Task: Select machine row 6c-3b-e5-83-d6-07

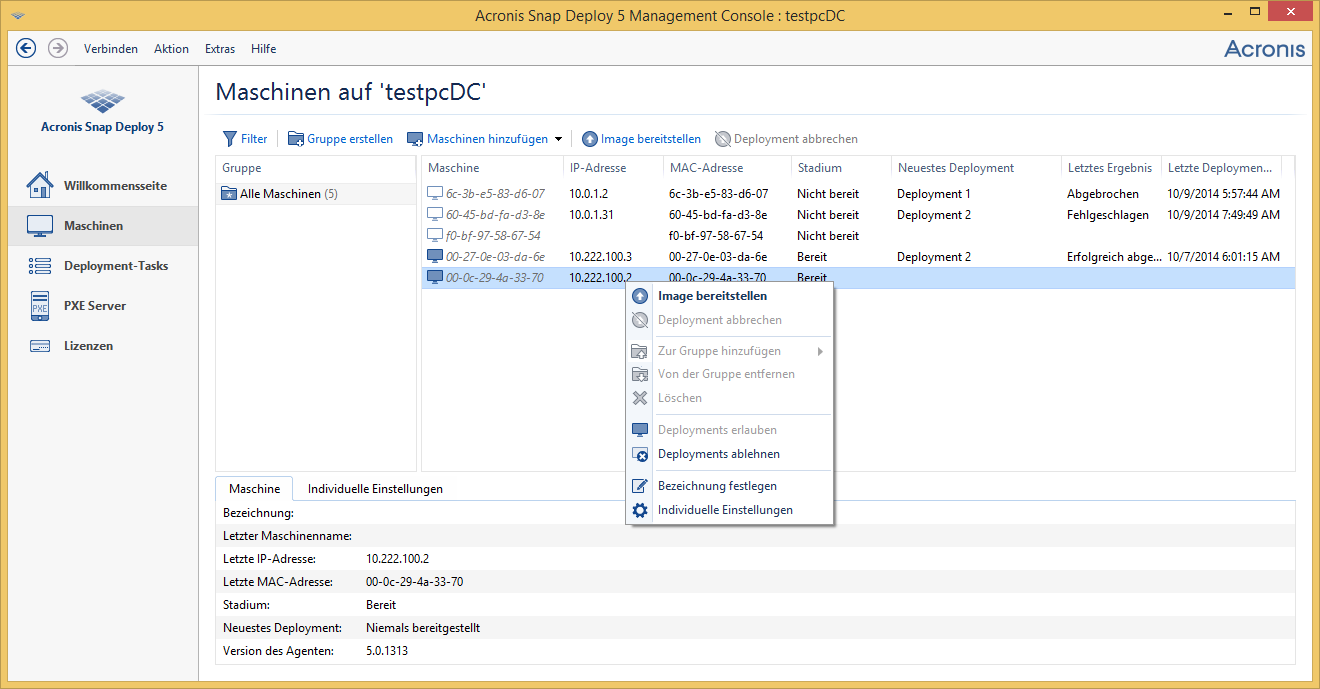Action: tap(858, 193)
